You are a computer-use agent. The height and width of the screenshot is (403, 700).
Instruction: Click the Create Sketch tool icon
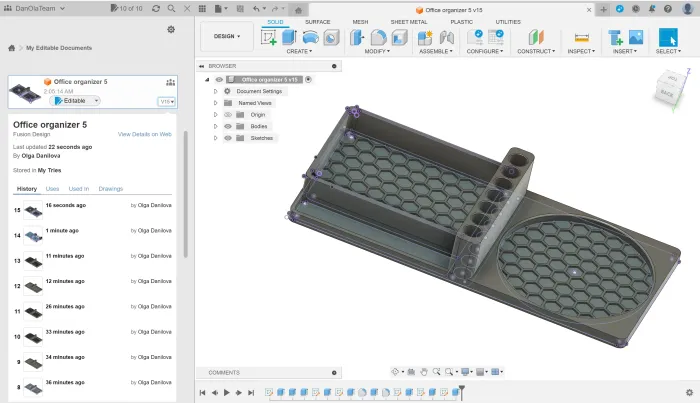pyautogui.click(x=268, y=37)
